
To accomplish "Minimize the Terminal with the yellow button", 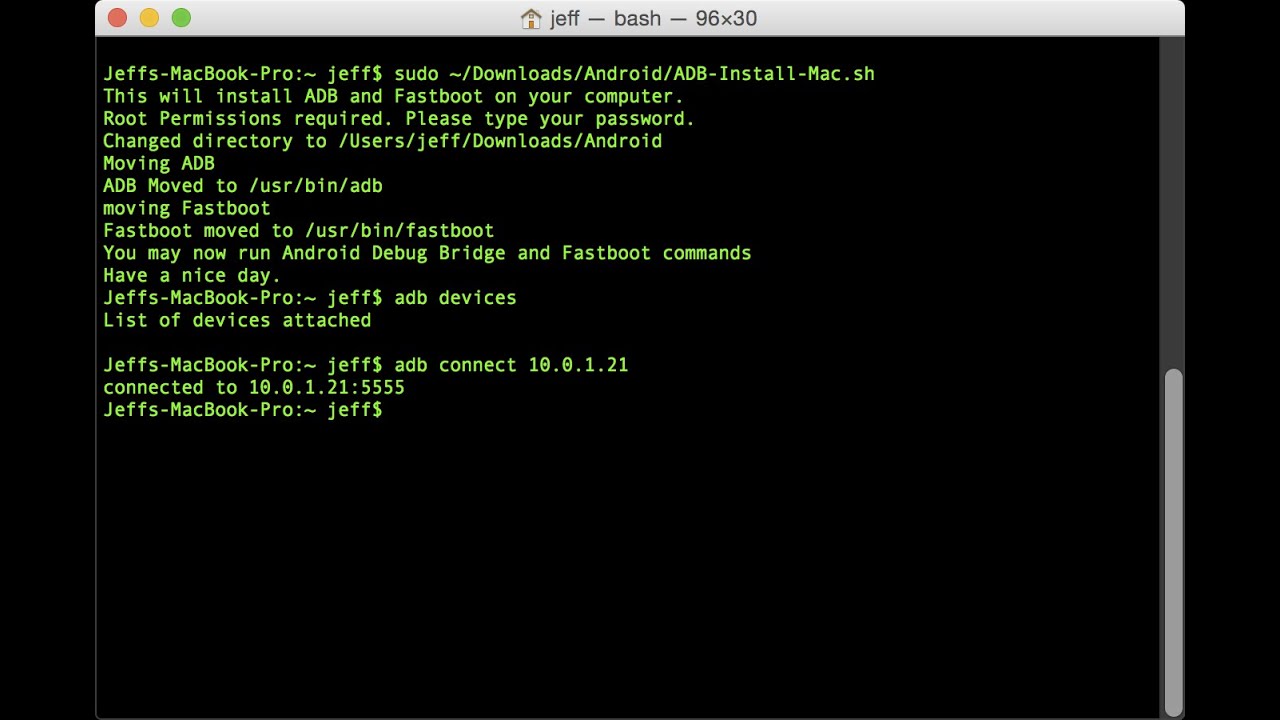I will tap(149, 18).
